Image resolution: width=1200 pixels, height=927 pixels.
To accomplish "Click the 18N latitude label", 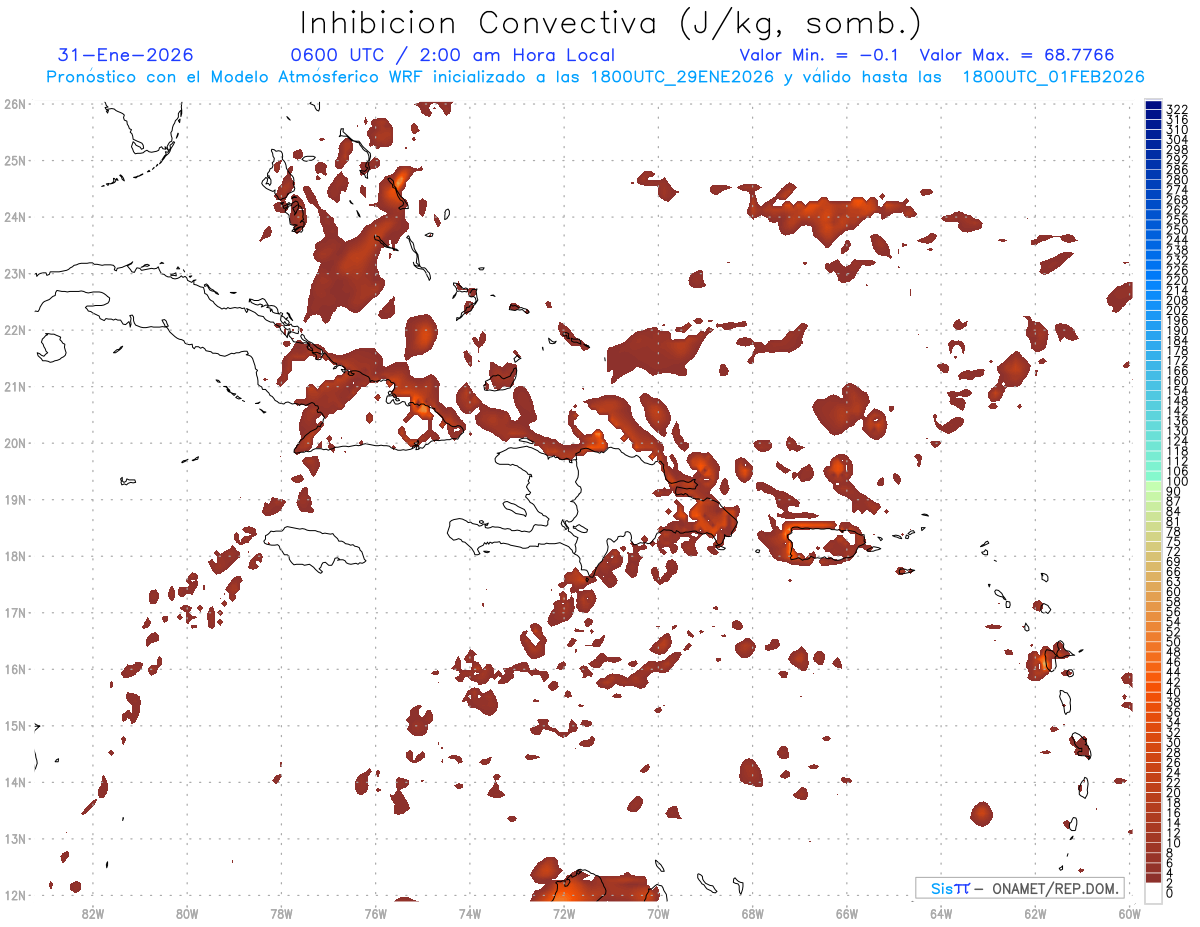I will (15, 556).
